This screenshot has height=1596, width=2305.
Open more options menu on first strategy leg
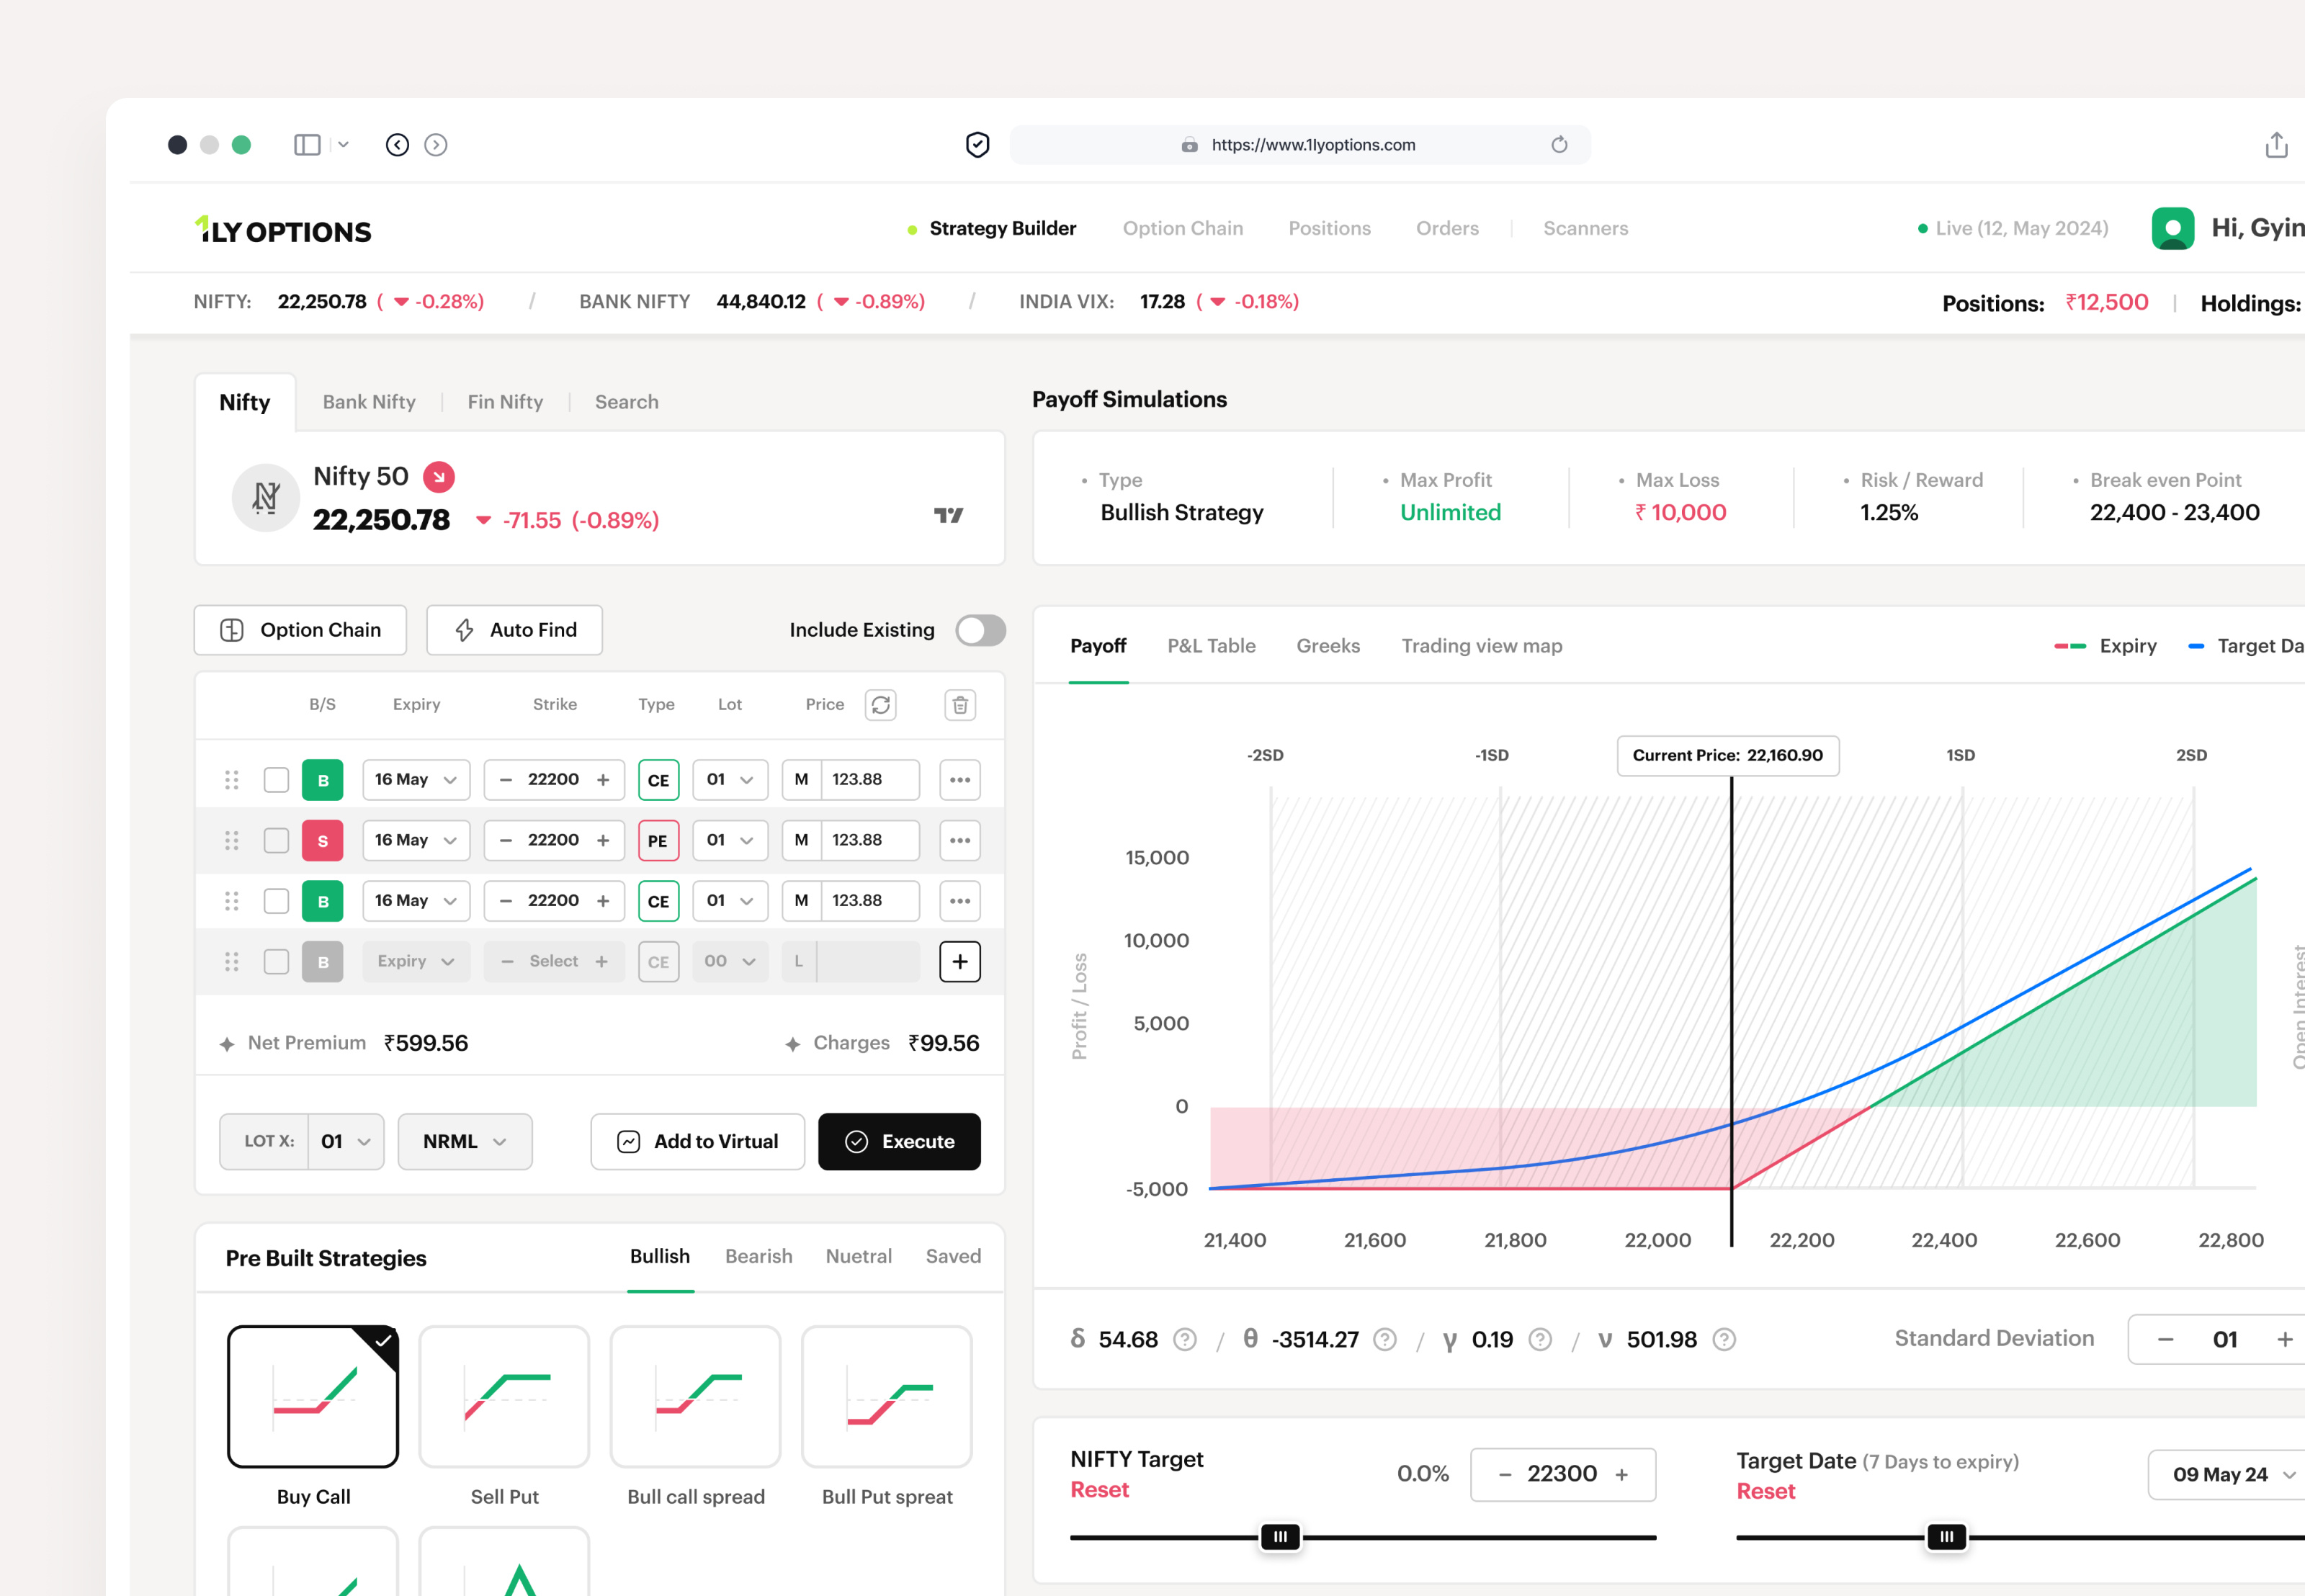point(959,779)
